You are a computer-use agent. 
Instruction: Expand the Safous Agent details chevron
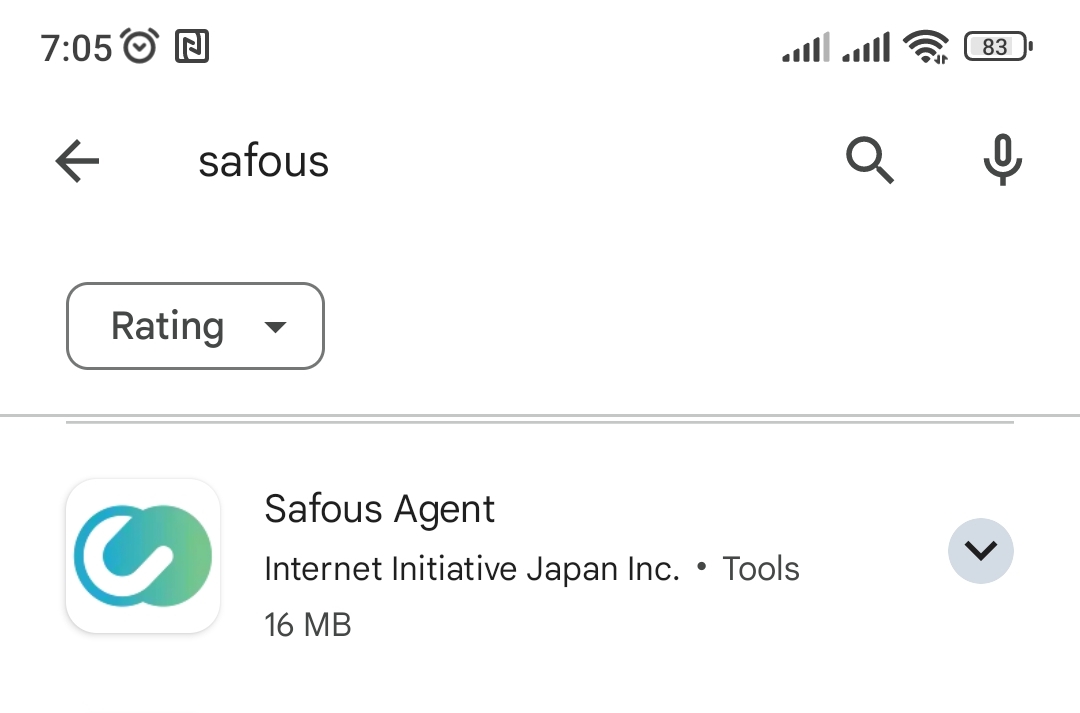pyautogui.click(x=980, y=550)
